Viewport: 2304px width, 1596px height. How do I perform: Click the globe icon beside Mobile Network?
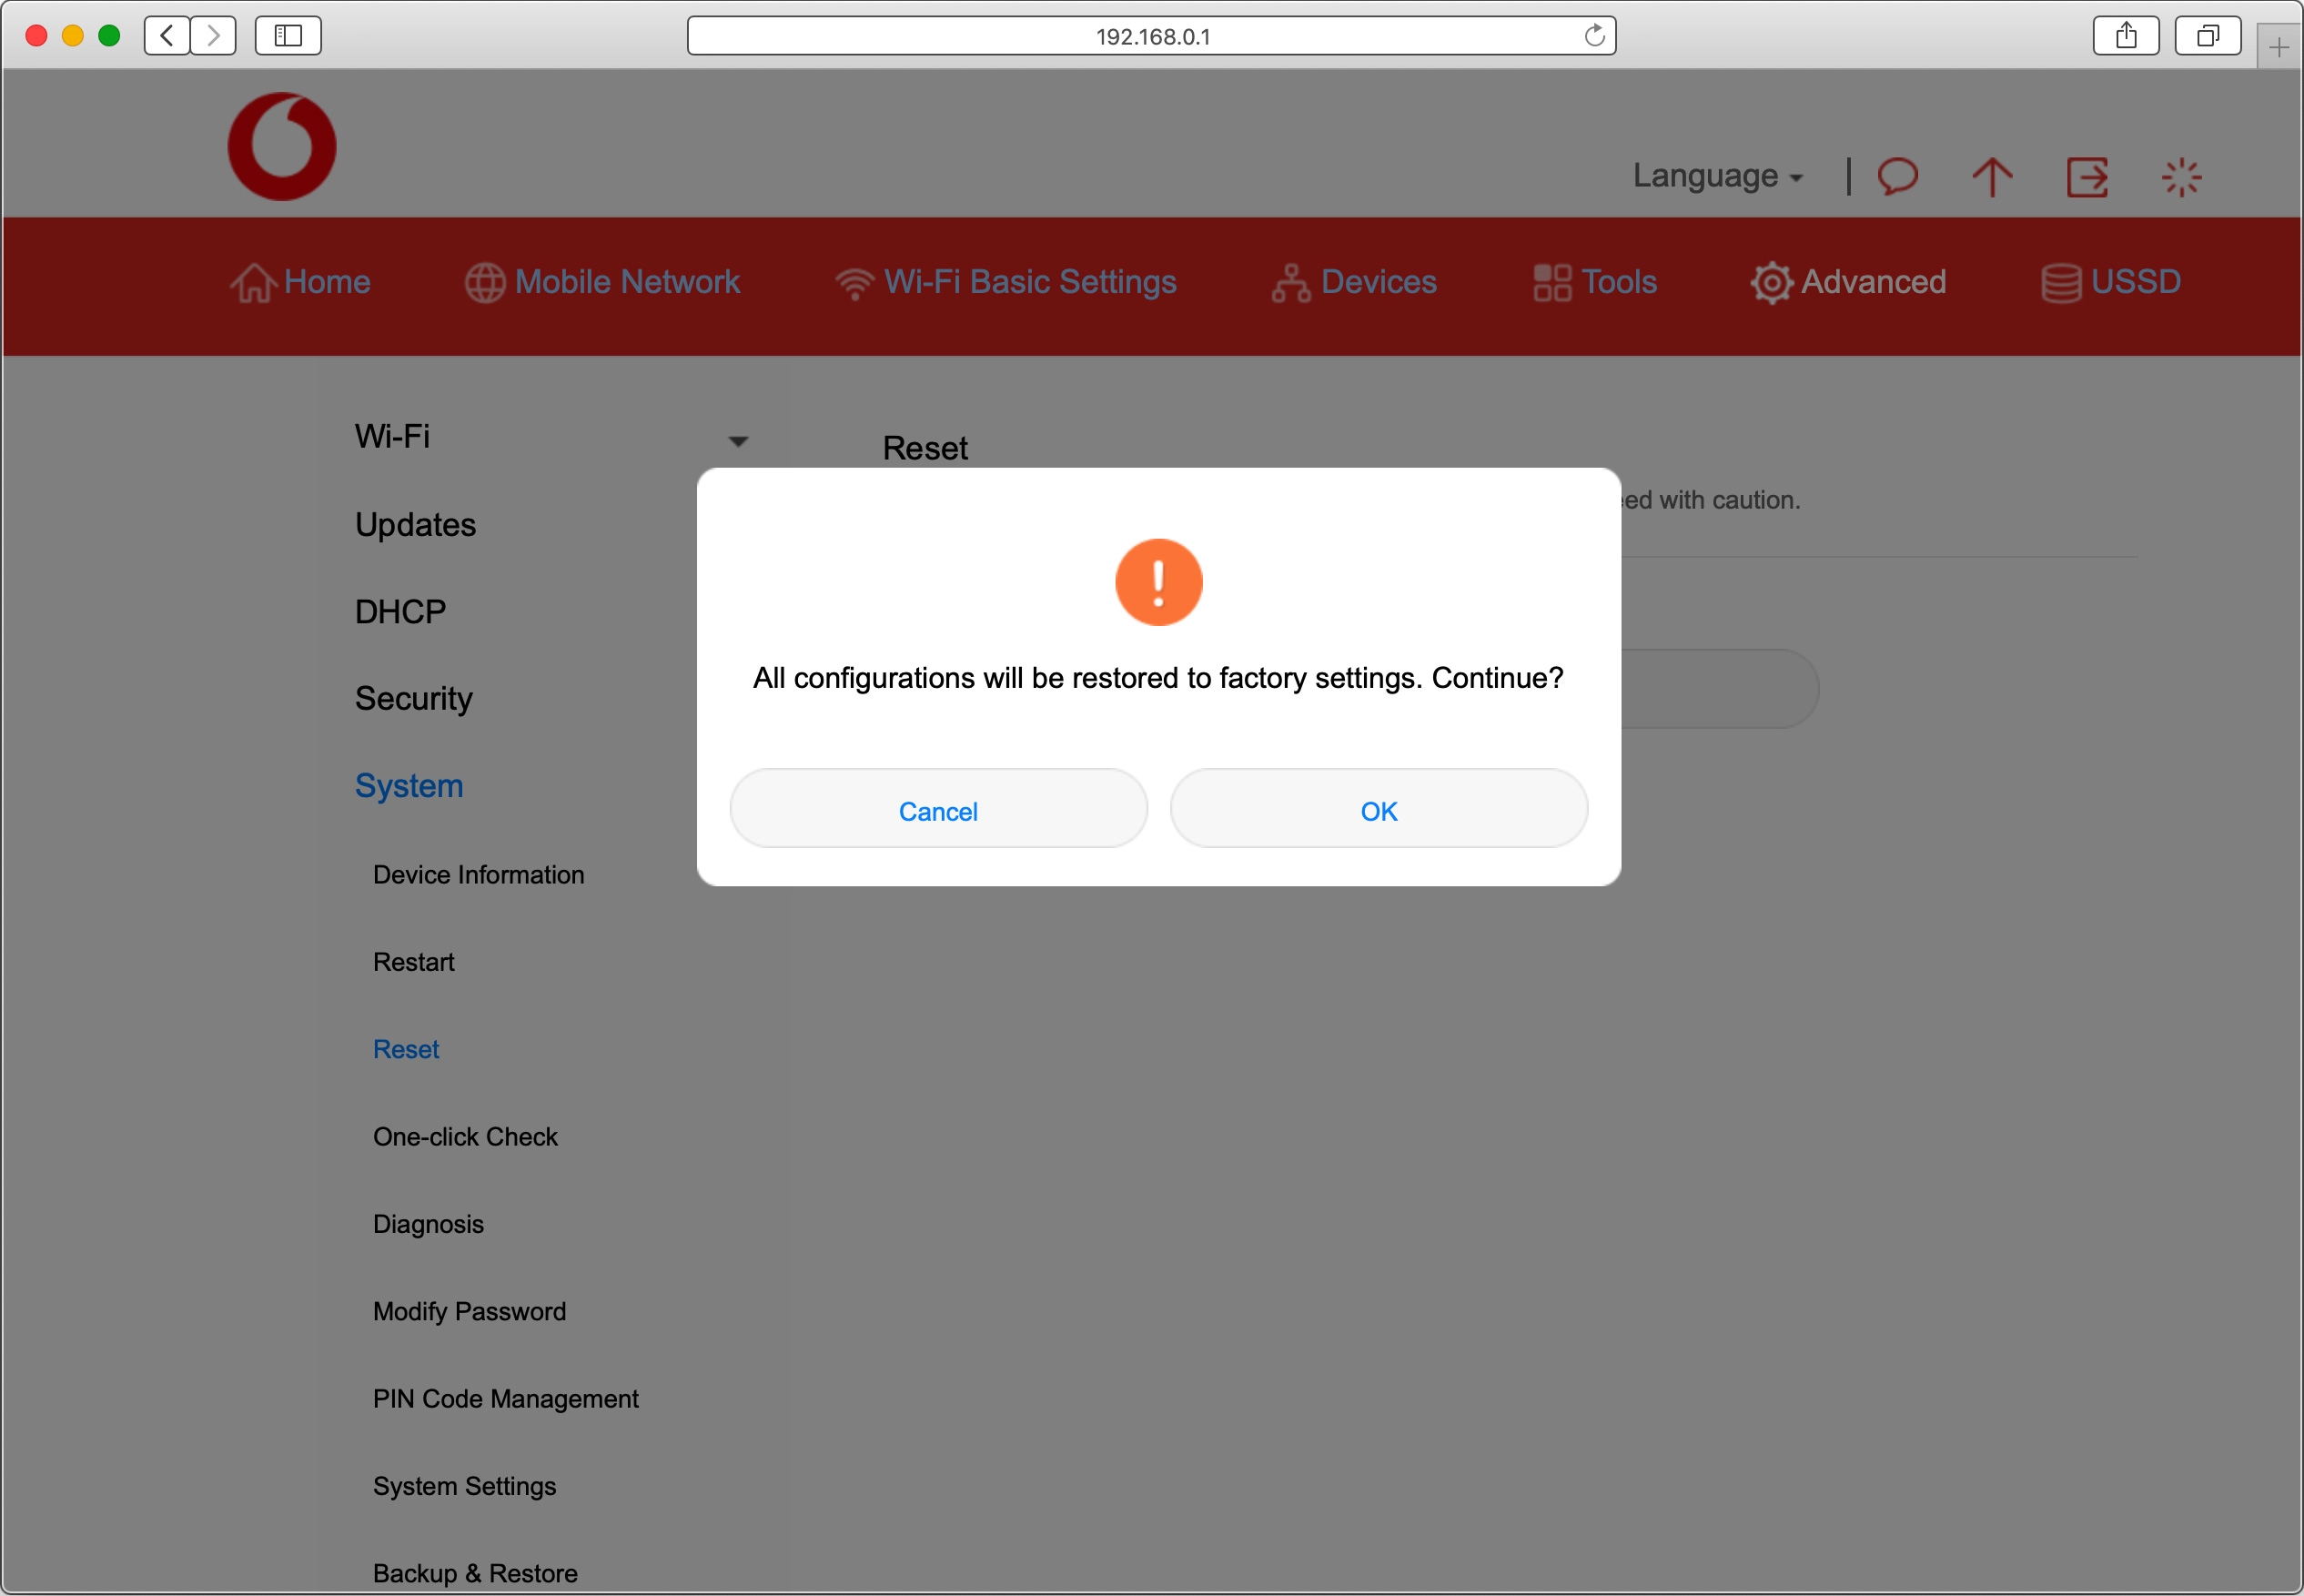485,282
